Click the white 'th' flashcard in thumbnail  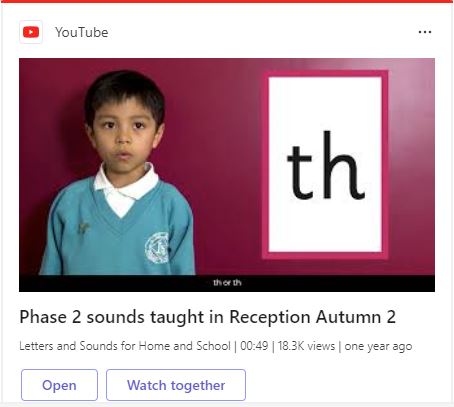(325, 164)
